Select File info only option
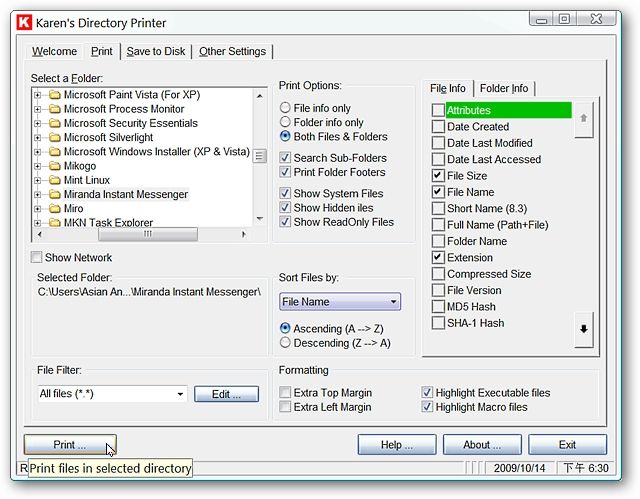 click(x=285, y=108)
